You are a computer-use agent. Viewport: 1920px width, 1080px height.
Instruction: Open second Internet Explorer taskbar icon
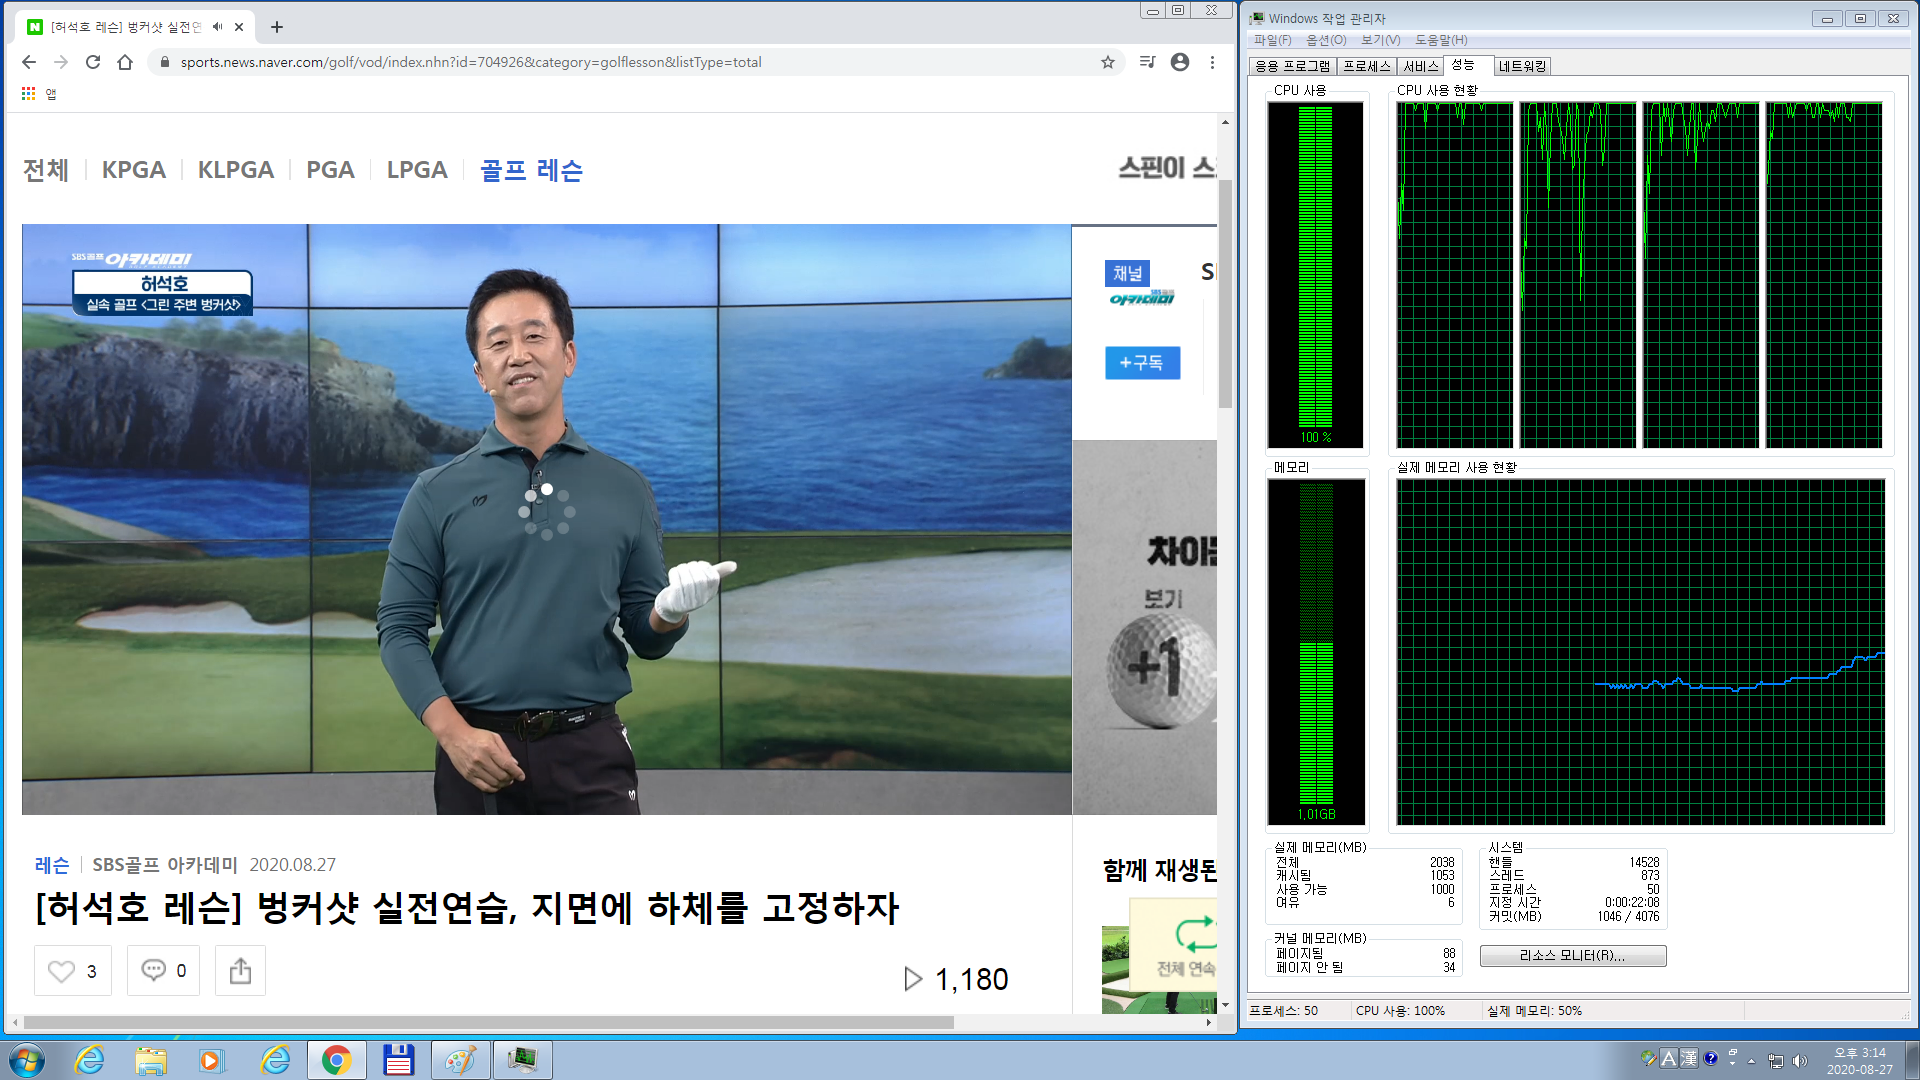click(274, 1060)
